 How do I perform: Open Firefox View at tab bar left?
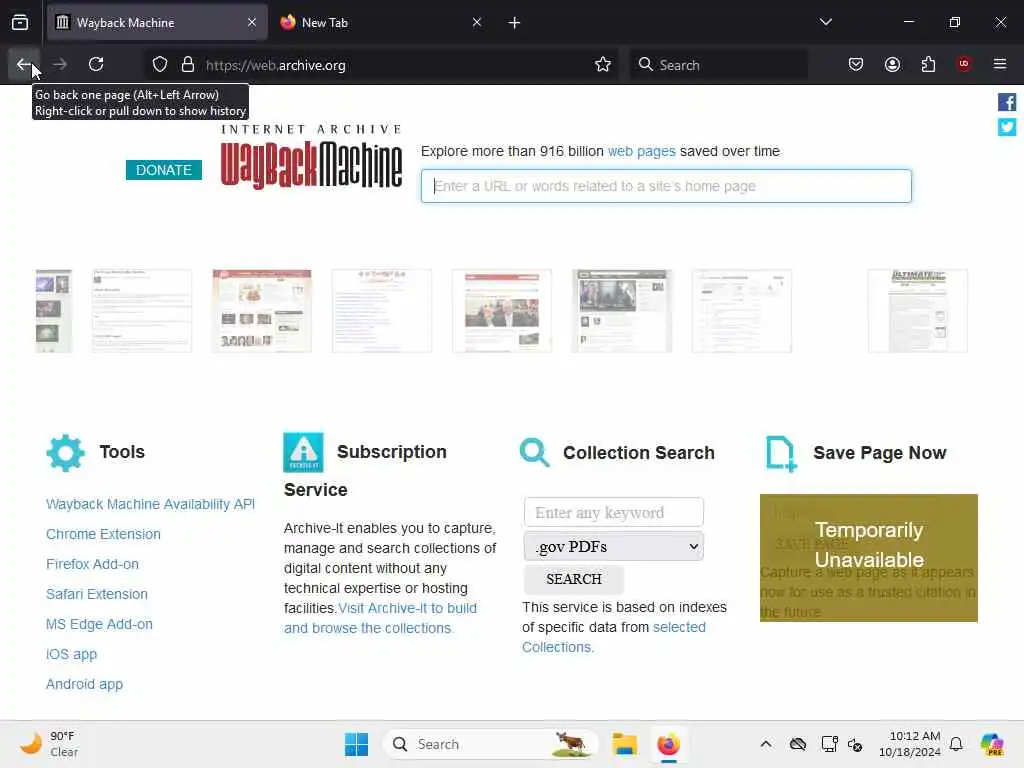(20, 23)
